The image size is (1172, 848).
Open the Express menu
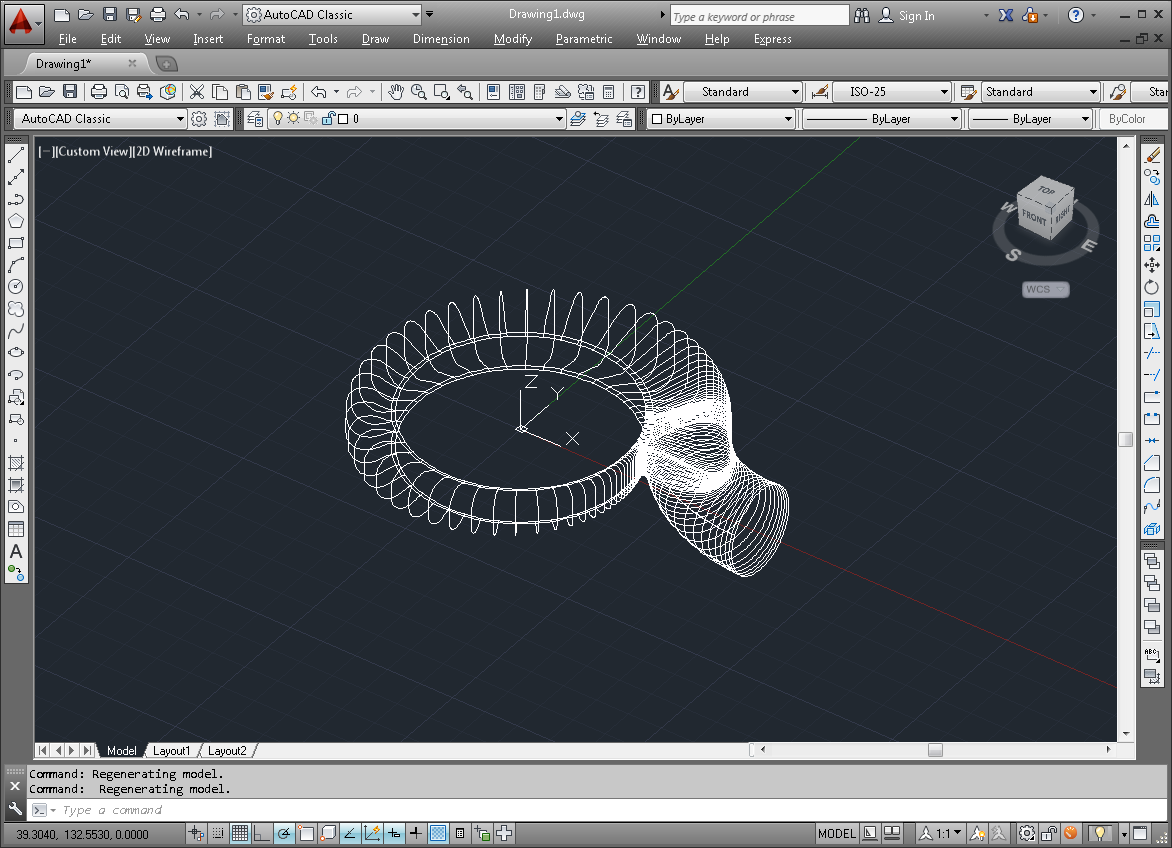tap(772, 39)
